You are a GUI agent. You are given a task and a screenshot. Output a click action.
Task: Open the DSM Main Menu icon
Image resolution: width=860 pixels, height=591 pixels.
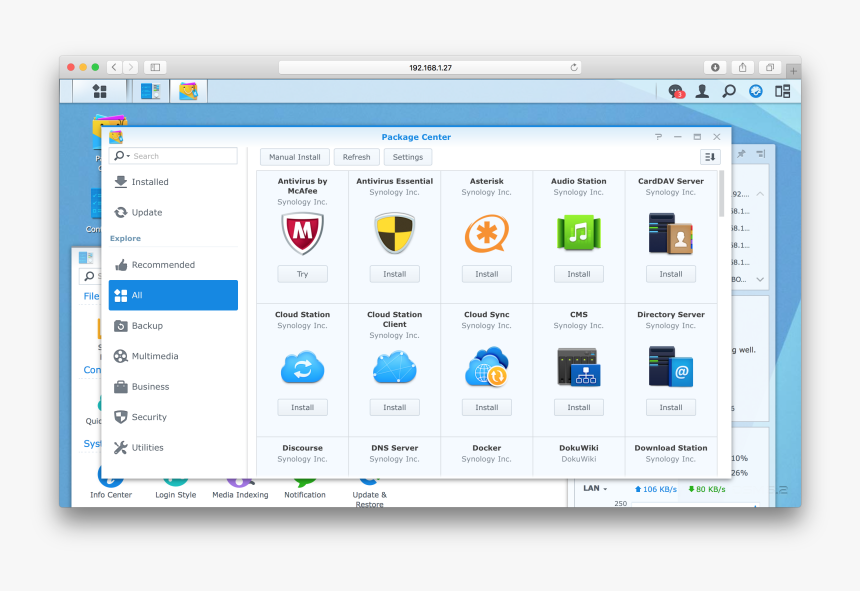tap(99, 91)
